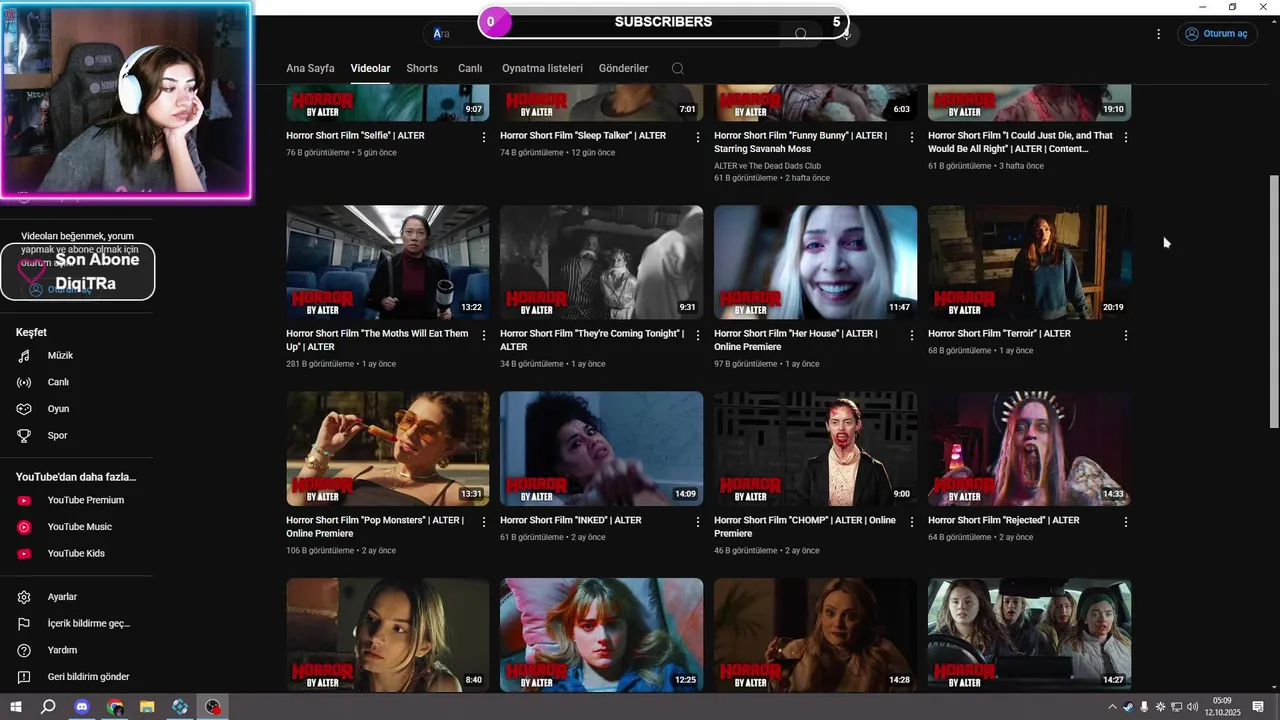
Task: Play the 14:27 duration video thumbnail
Action: point(1029,635)
